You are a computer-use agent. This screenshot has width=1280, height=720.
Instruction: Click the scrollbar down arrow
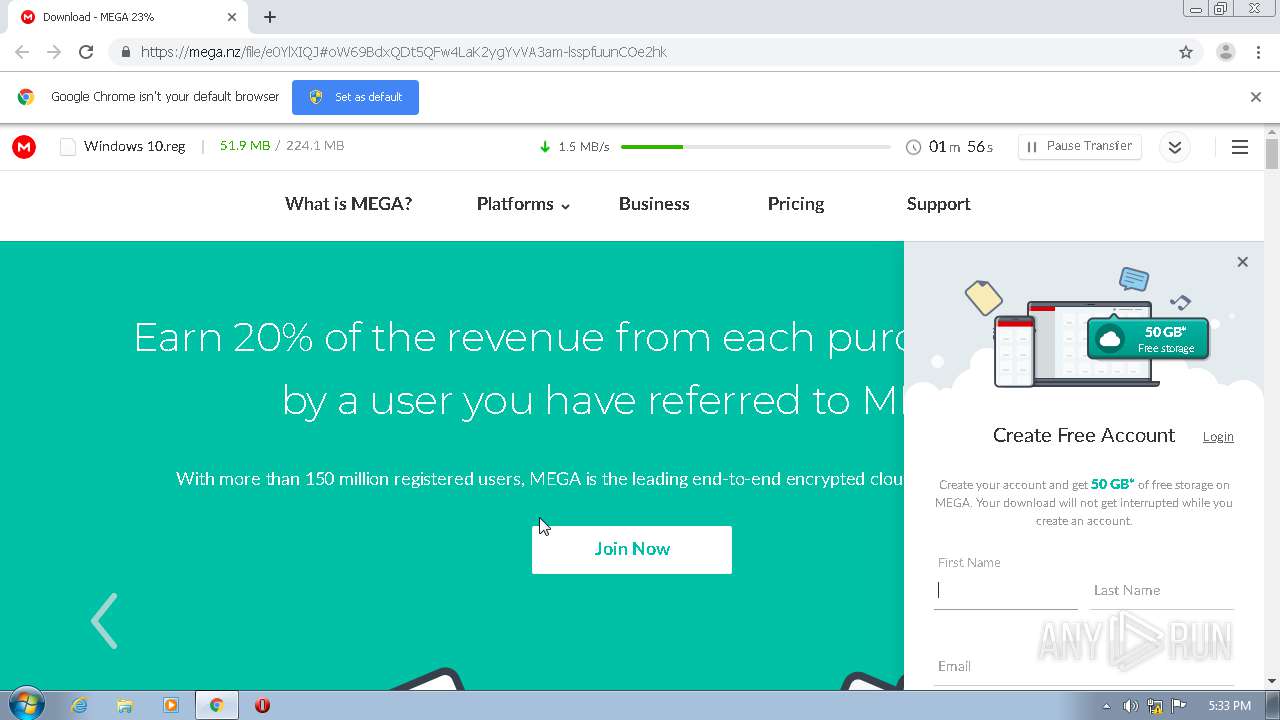tap(1272, 681)
